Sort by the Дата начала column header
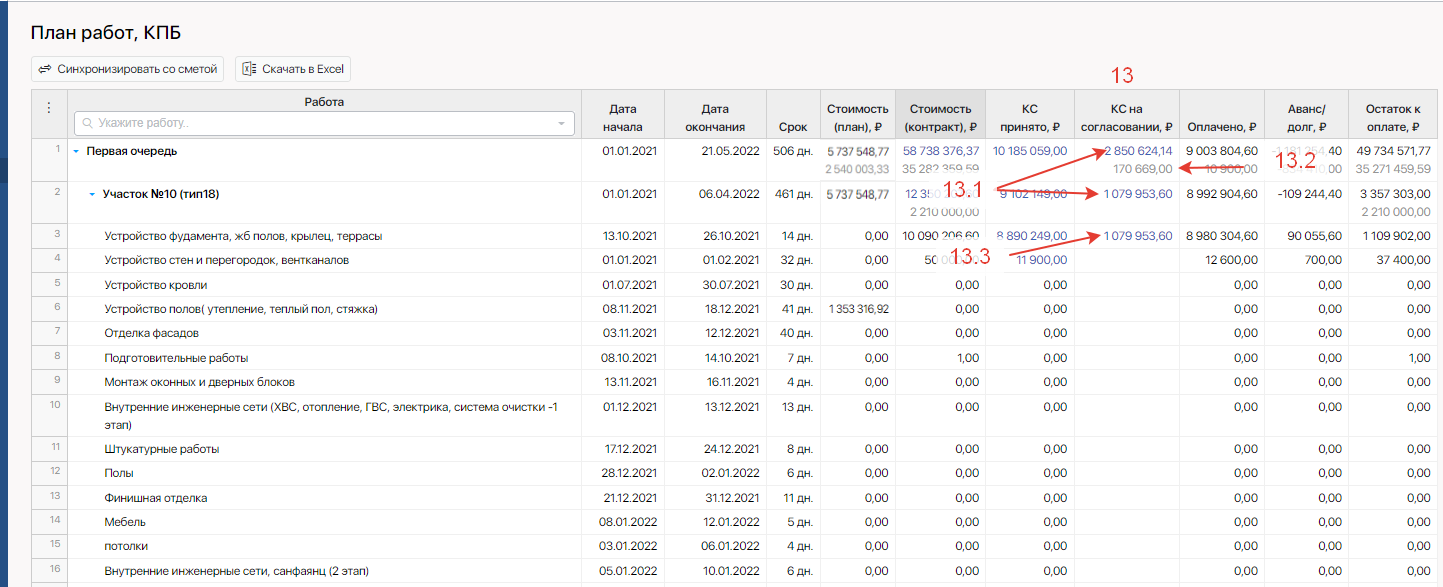The height and width of the screenshot is (587, 1443). tap(622, 118)
